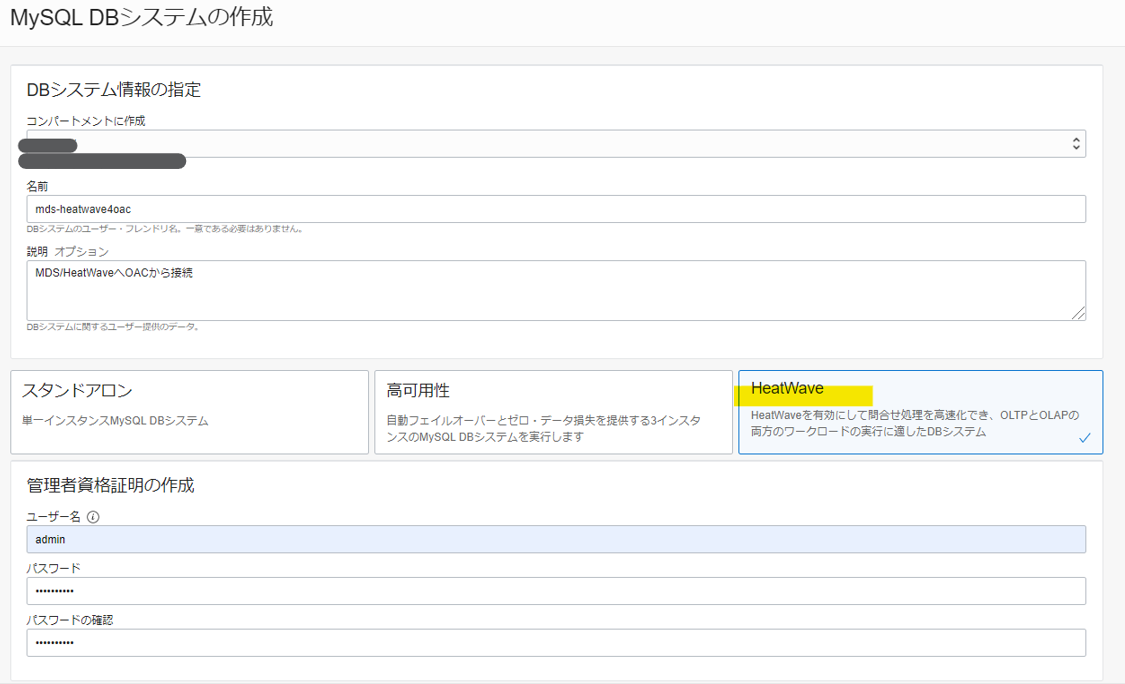Select the スタンドアロン standalone option card
Image resolution: width=1125 pixels, height=684 pixels.
(189, 412)
